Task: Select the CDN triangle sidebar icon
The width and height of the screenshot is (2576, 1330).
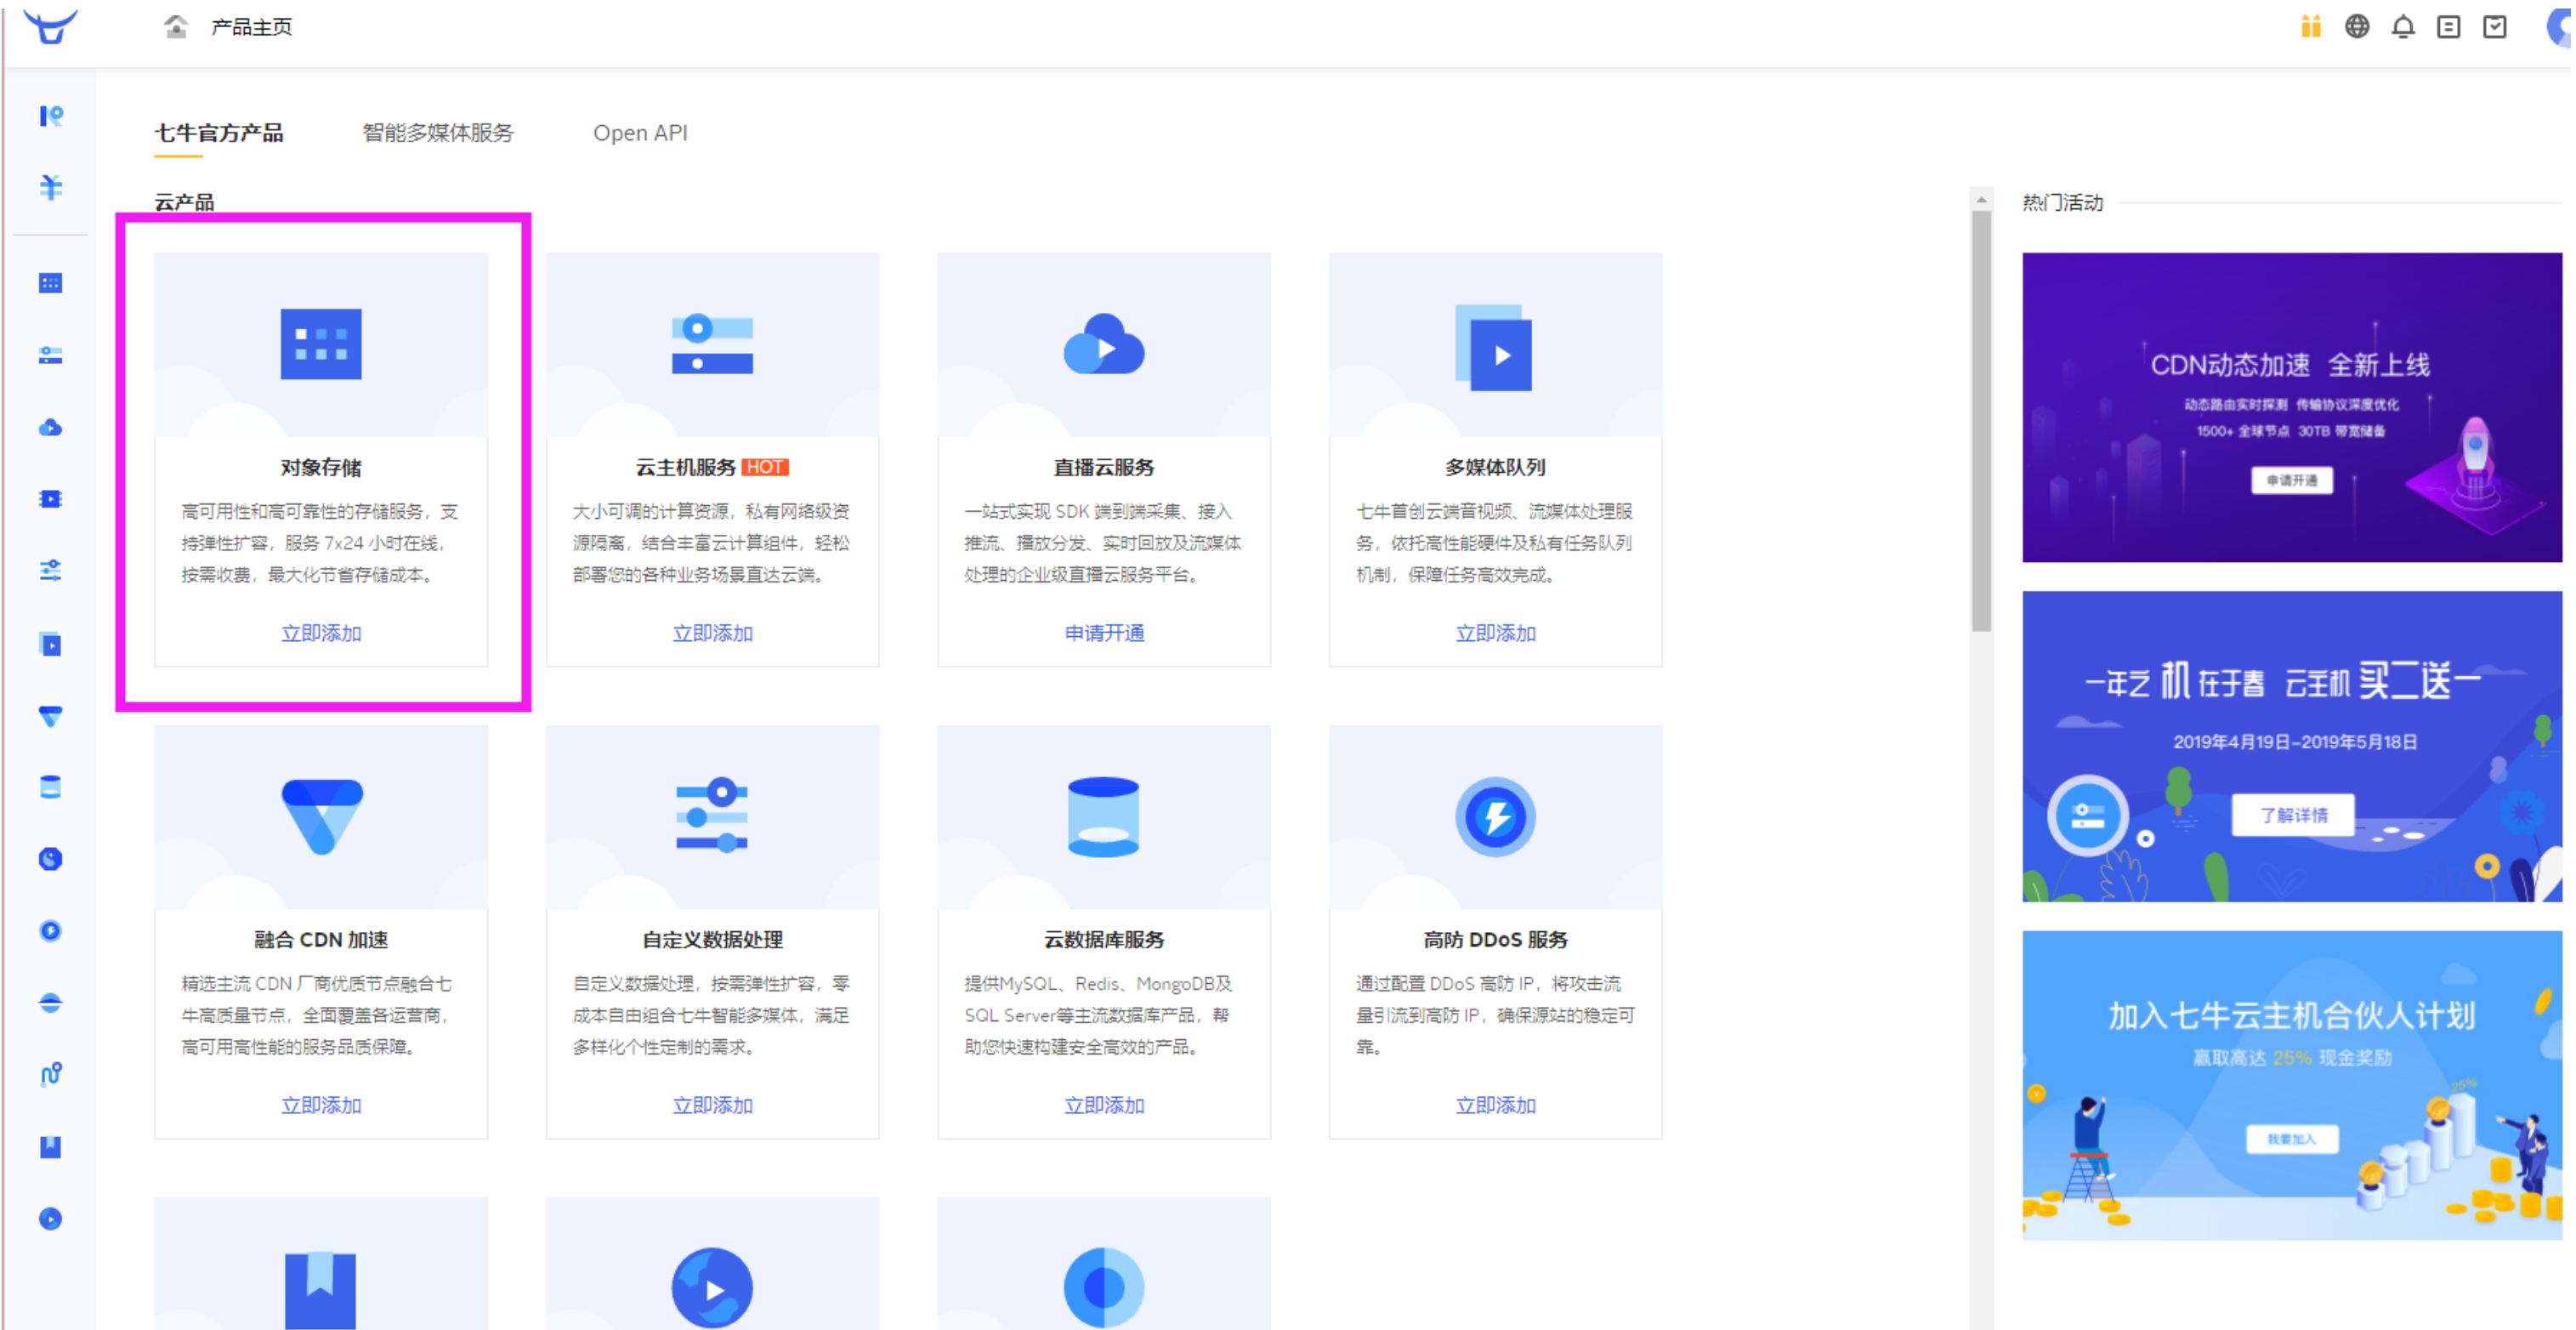Action: click(50, 716)
